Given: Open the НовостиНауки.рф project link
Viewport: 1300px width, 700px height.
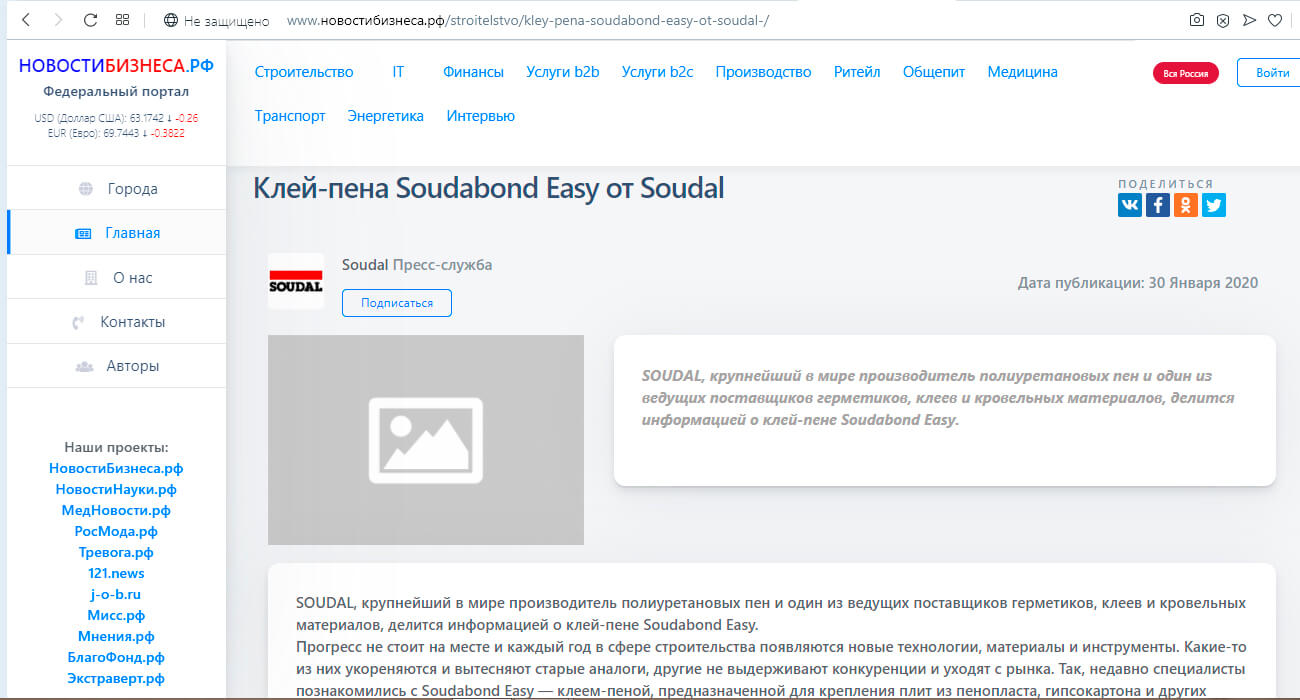Looking at the screenshot, I should pos(116,489).
